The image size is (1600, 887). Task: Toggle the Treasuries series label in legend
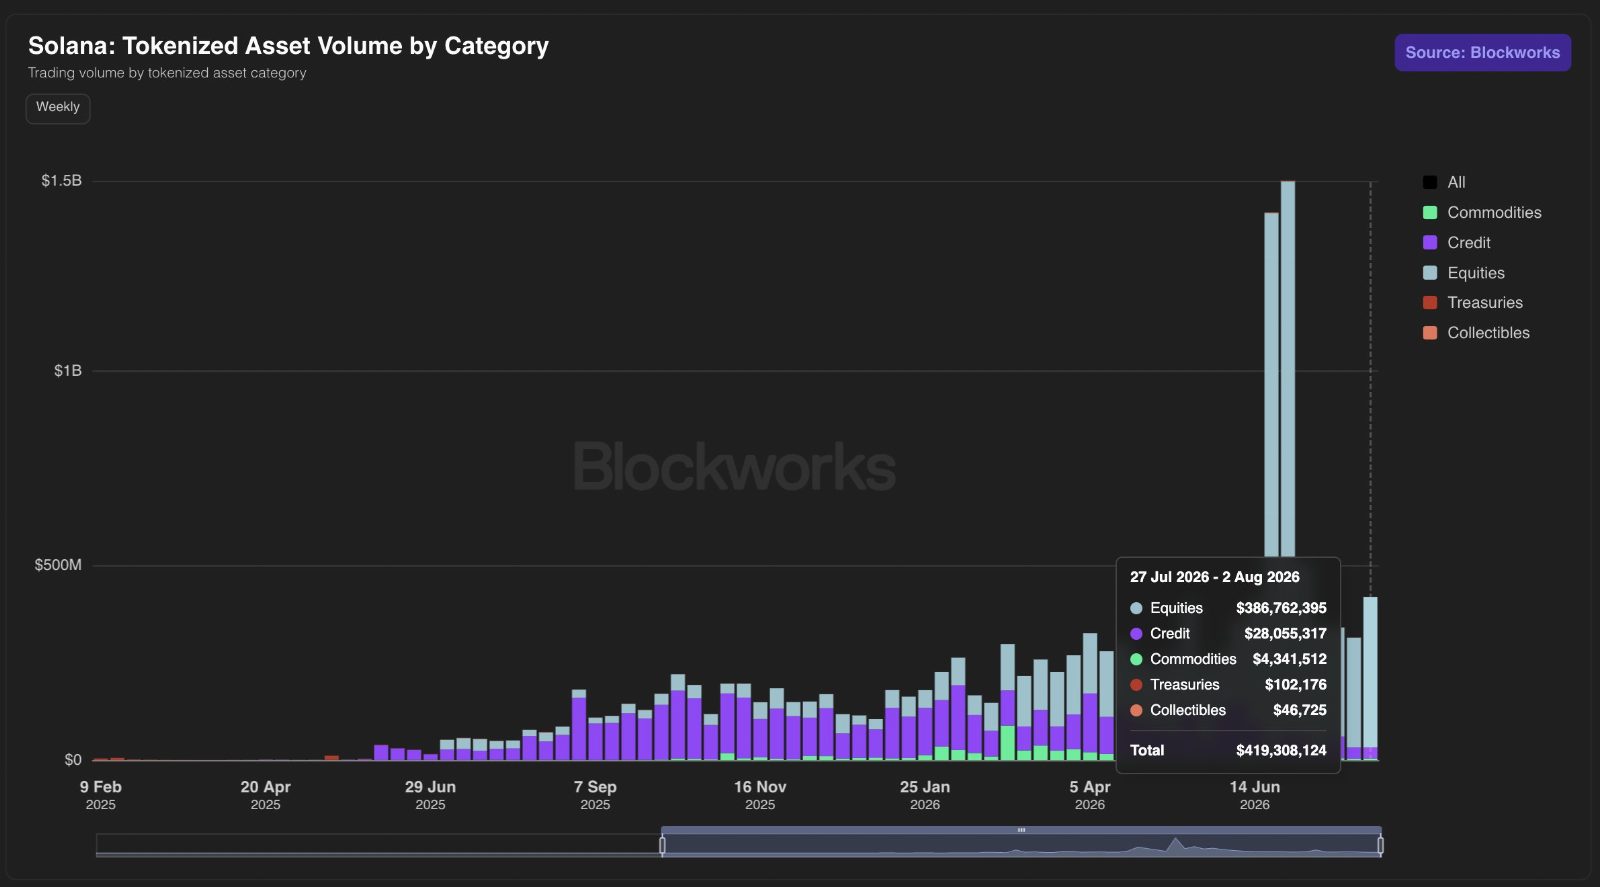point(1485,303)
